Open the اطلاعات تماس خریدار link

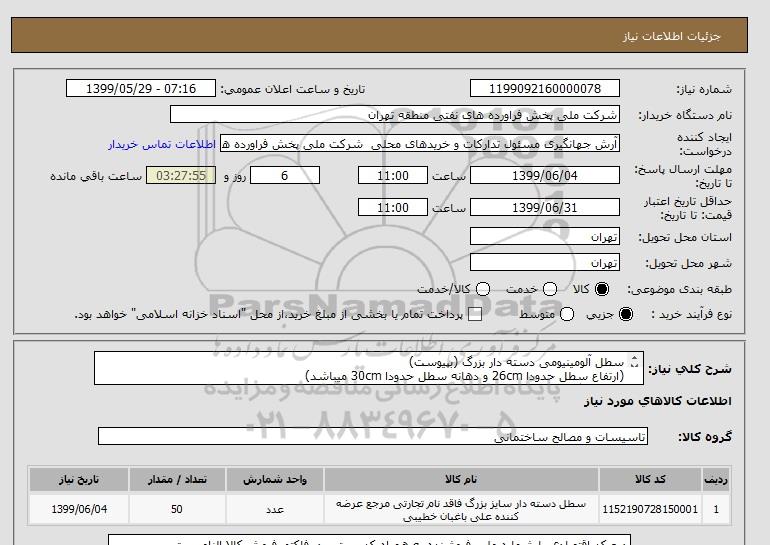click(162, 145)
